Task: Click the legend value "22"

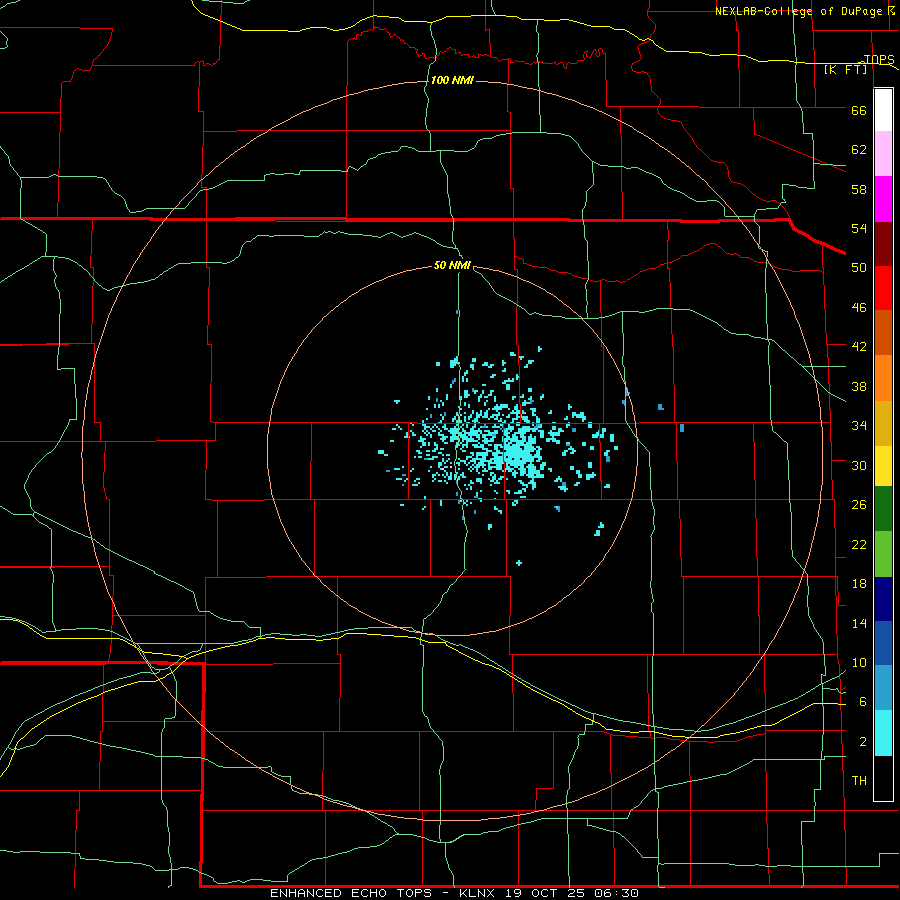Action: pyautogui.click(x=859, y=544)
